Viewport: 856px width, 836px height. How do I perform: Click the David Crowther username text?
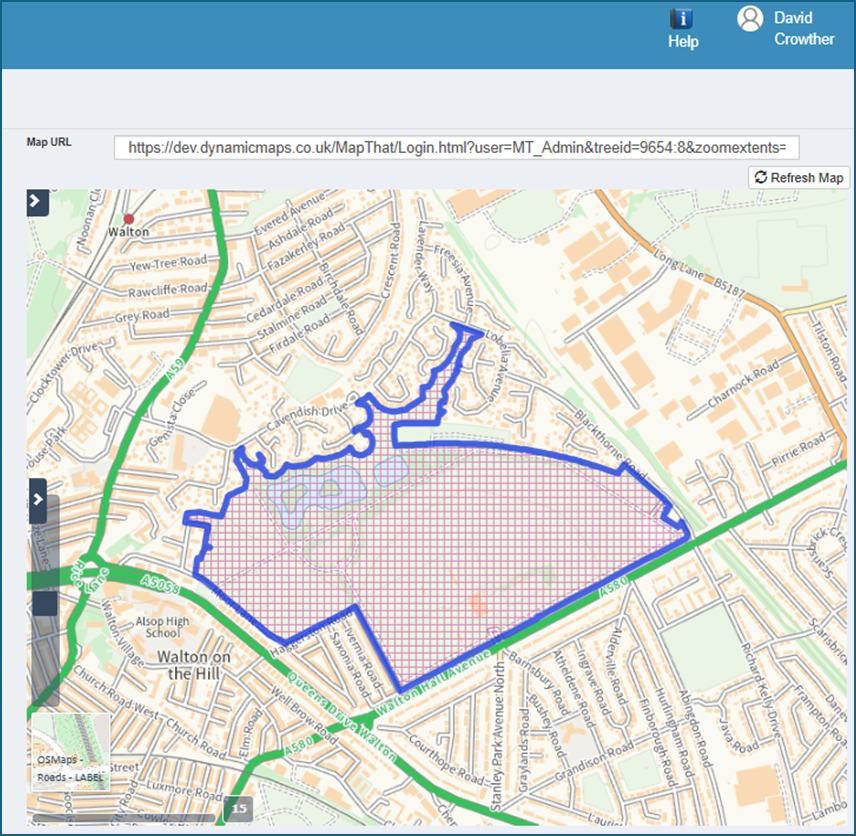click(x=804, y=28)
